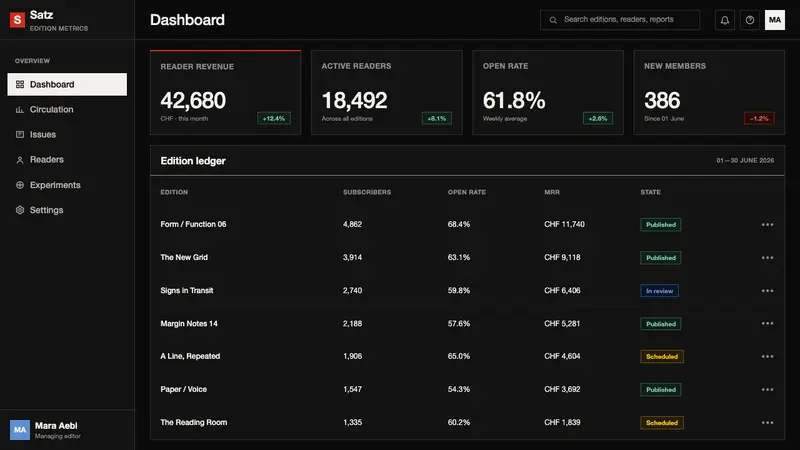Click the Open Rate column header

pos(467,192)
